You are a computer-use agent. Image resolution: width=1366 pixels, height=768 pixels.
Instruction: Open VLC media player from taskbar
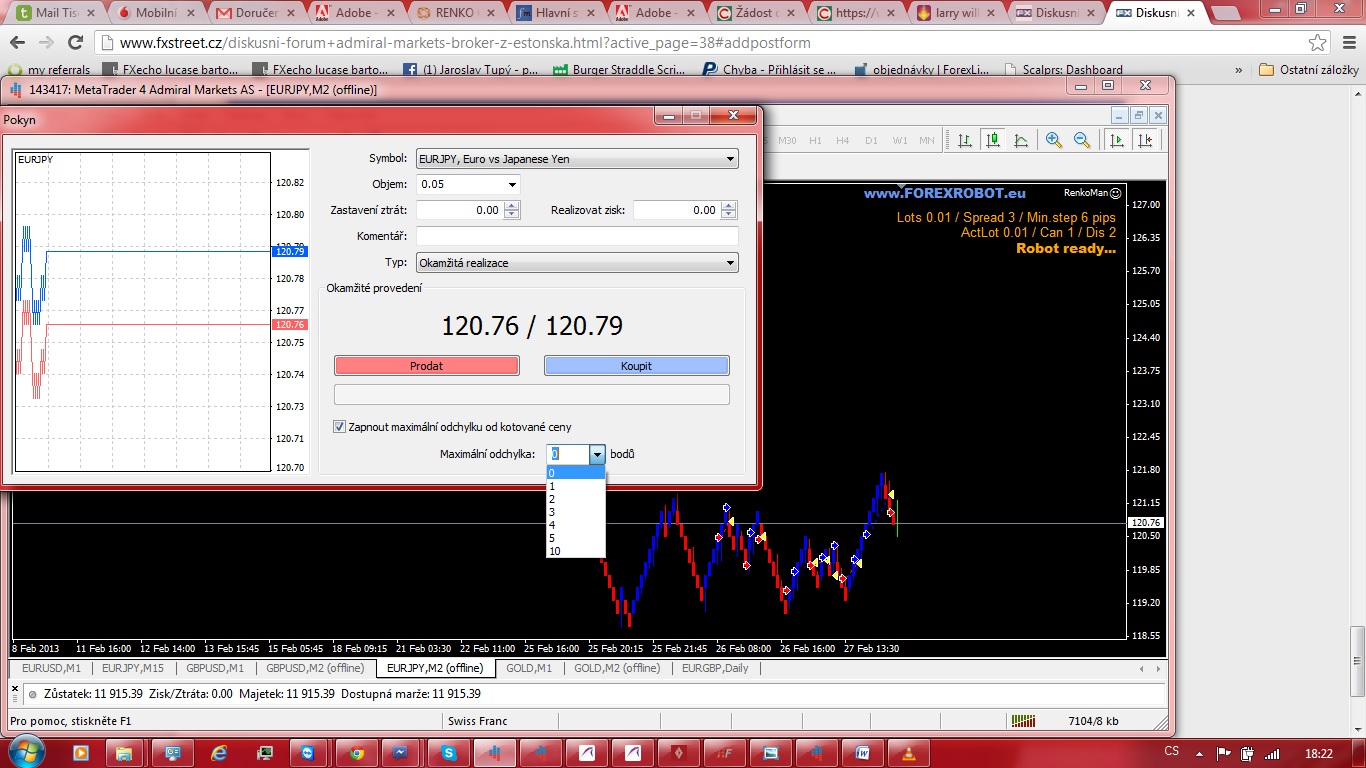[909, 752]
